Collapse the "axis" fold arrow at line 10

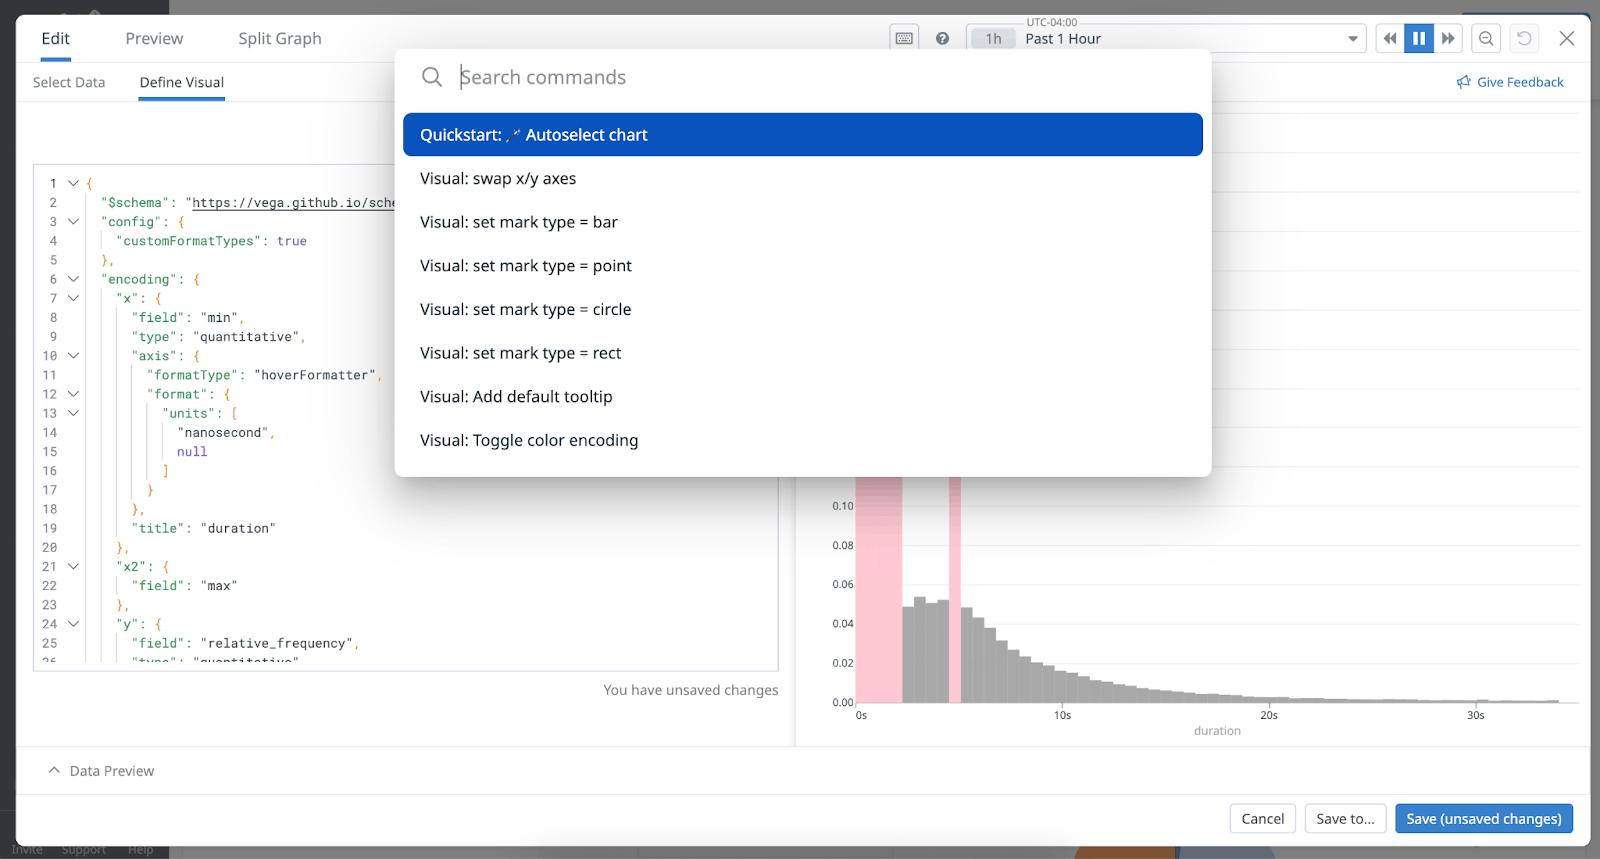[73, 356]
